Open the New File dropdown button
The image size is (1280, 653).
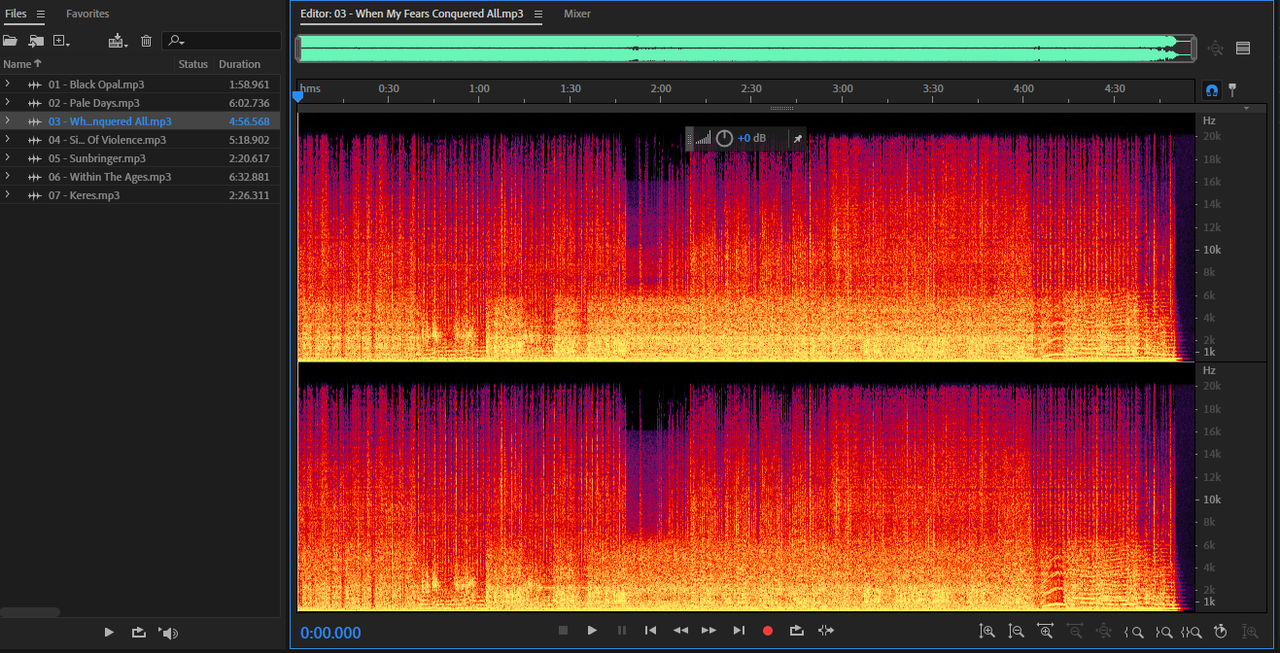(x=62, y=41)
